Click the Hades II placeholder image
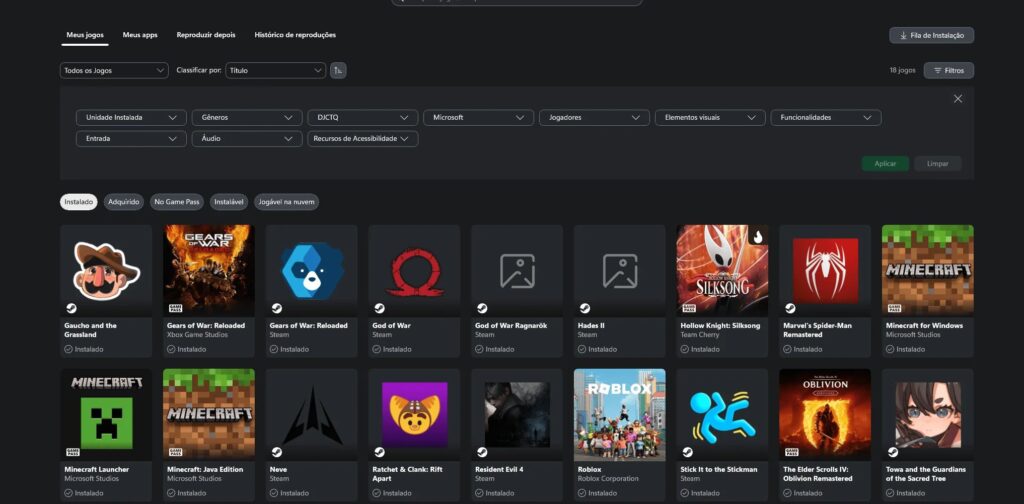1024x504 pixels. click(620, 271)
